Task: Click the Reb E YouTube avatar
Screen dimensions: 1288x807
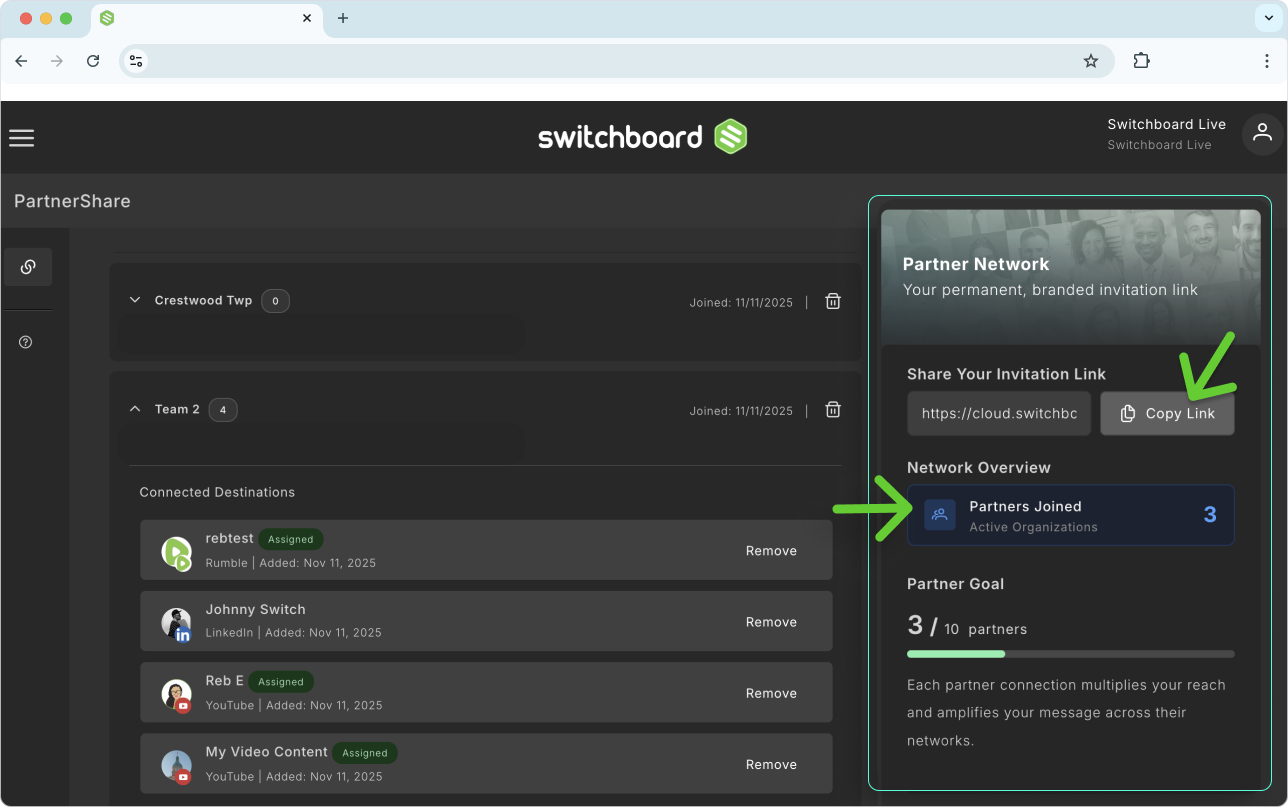Action: pyautogui.click(x=176, y=694)
